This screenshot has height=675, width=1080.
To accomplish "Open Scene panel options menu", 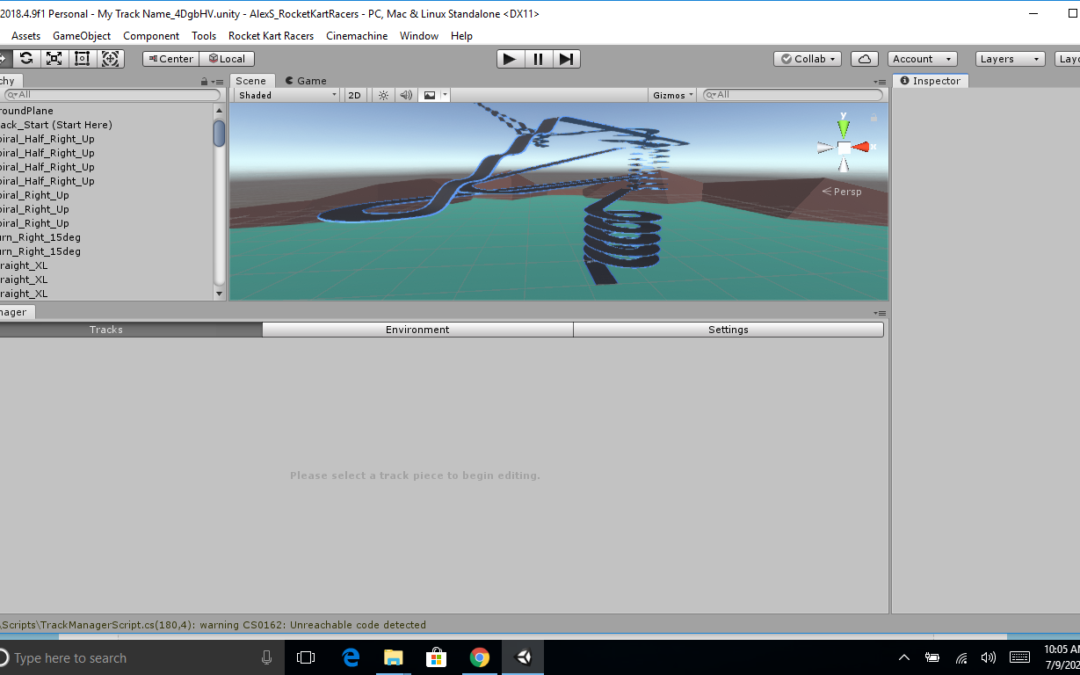I will (880, 81).
